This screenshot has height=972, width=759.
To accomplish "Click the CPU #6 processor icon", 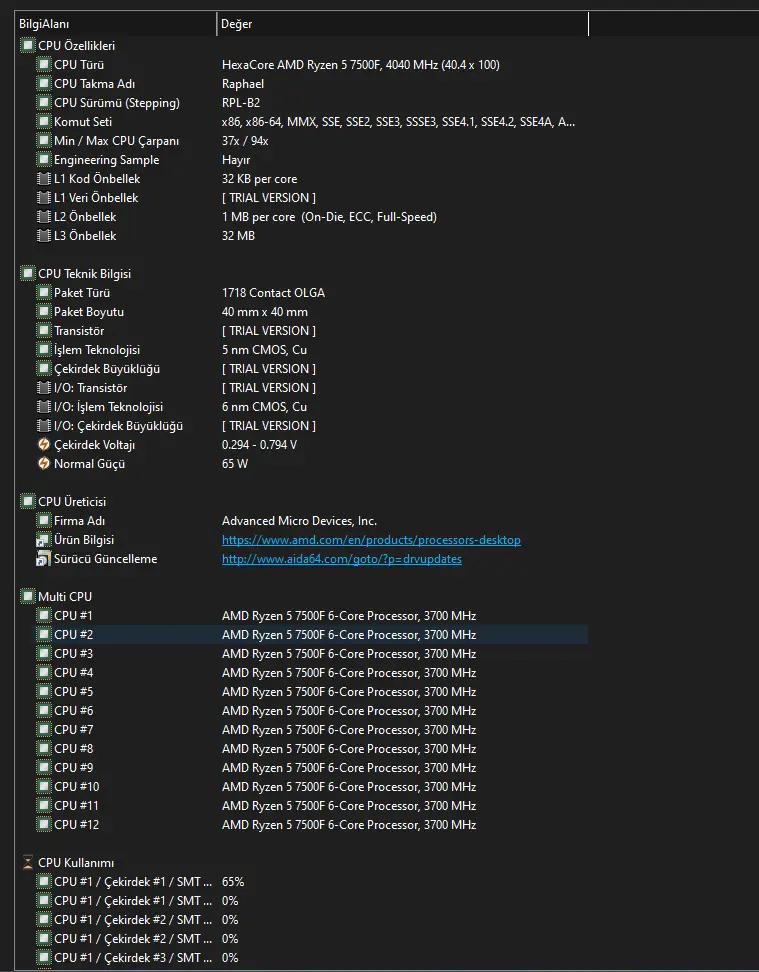I will (43, 710).
